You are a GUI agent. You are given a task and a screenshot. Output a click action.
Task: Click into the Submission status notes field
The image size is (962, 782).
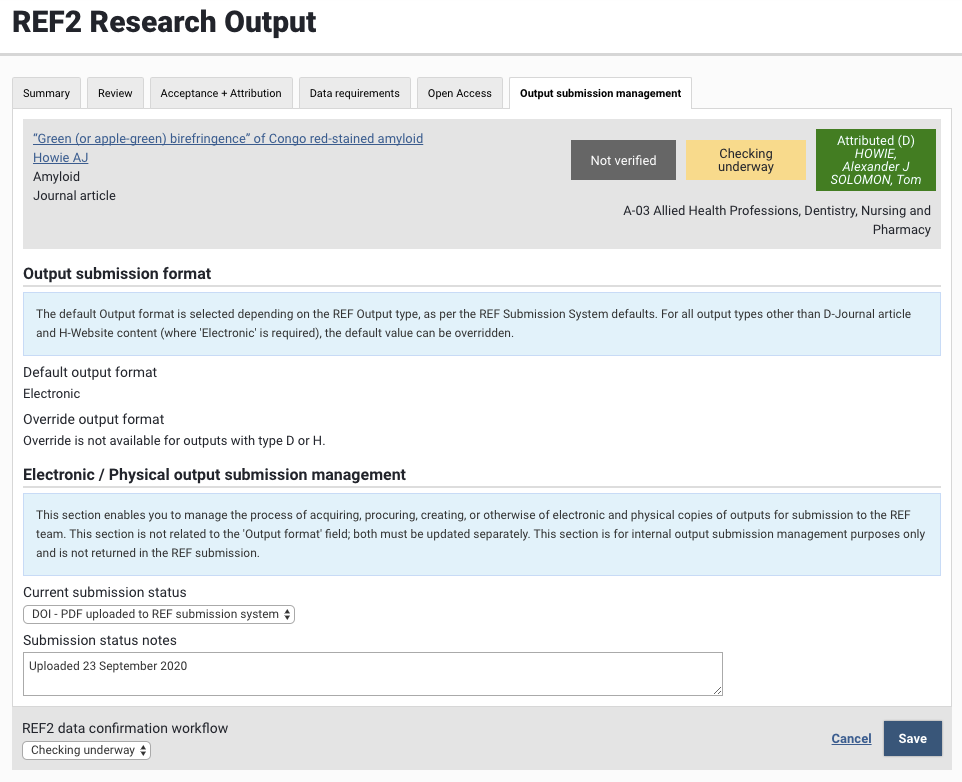click(x=372, y=673)
